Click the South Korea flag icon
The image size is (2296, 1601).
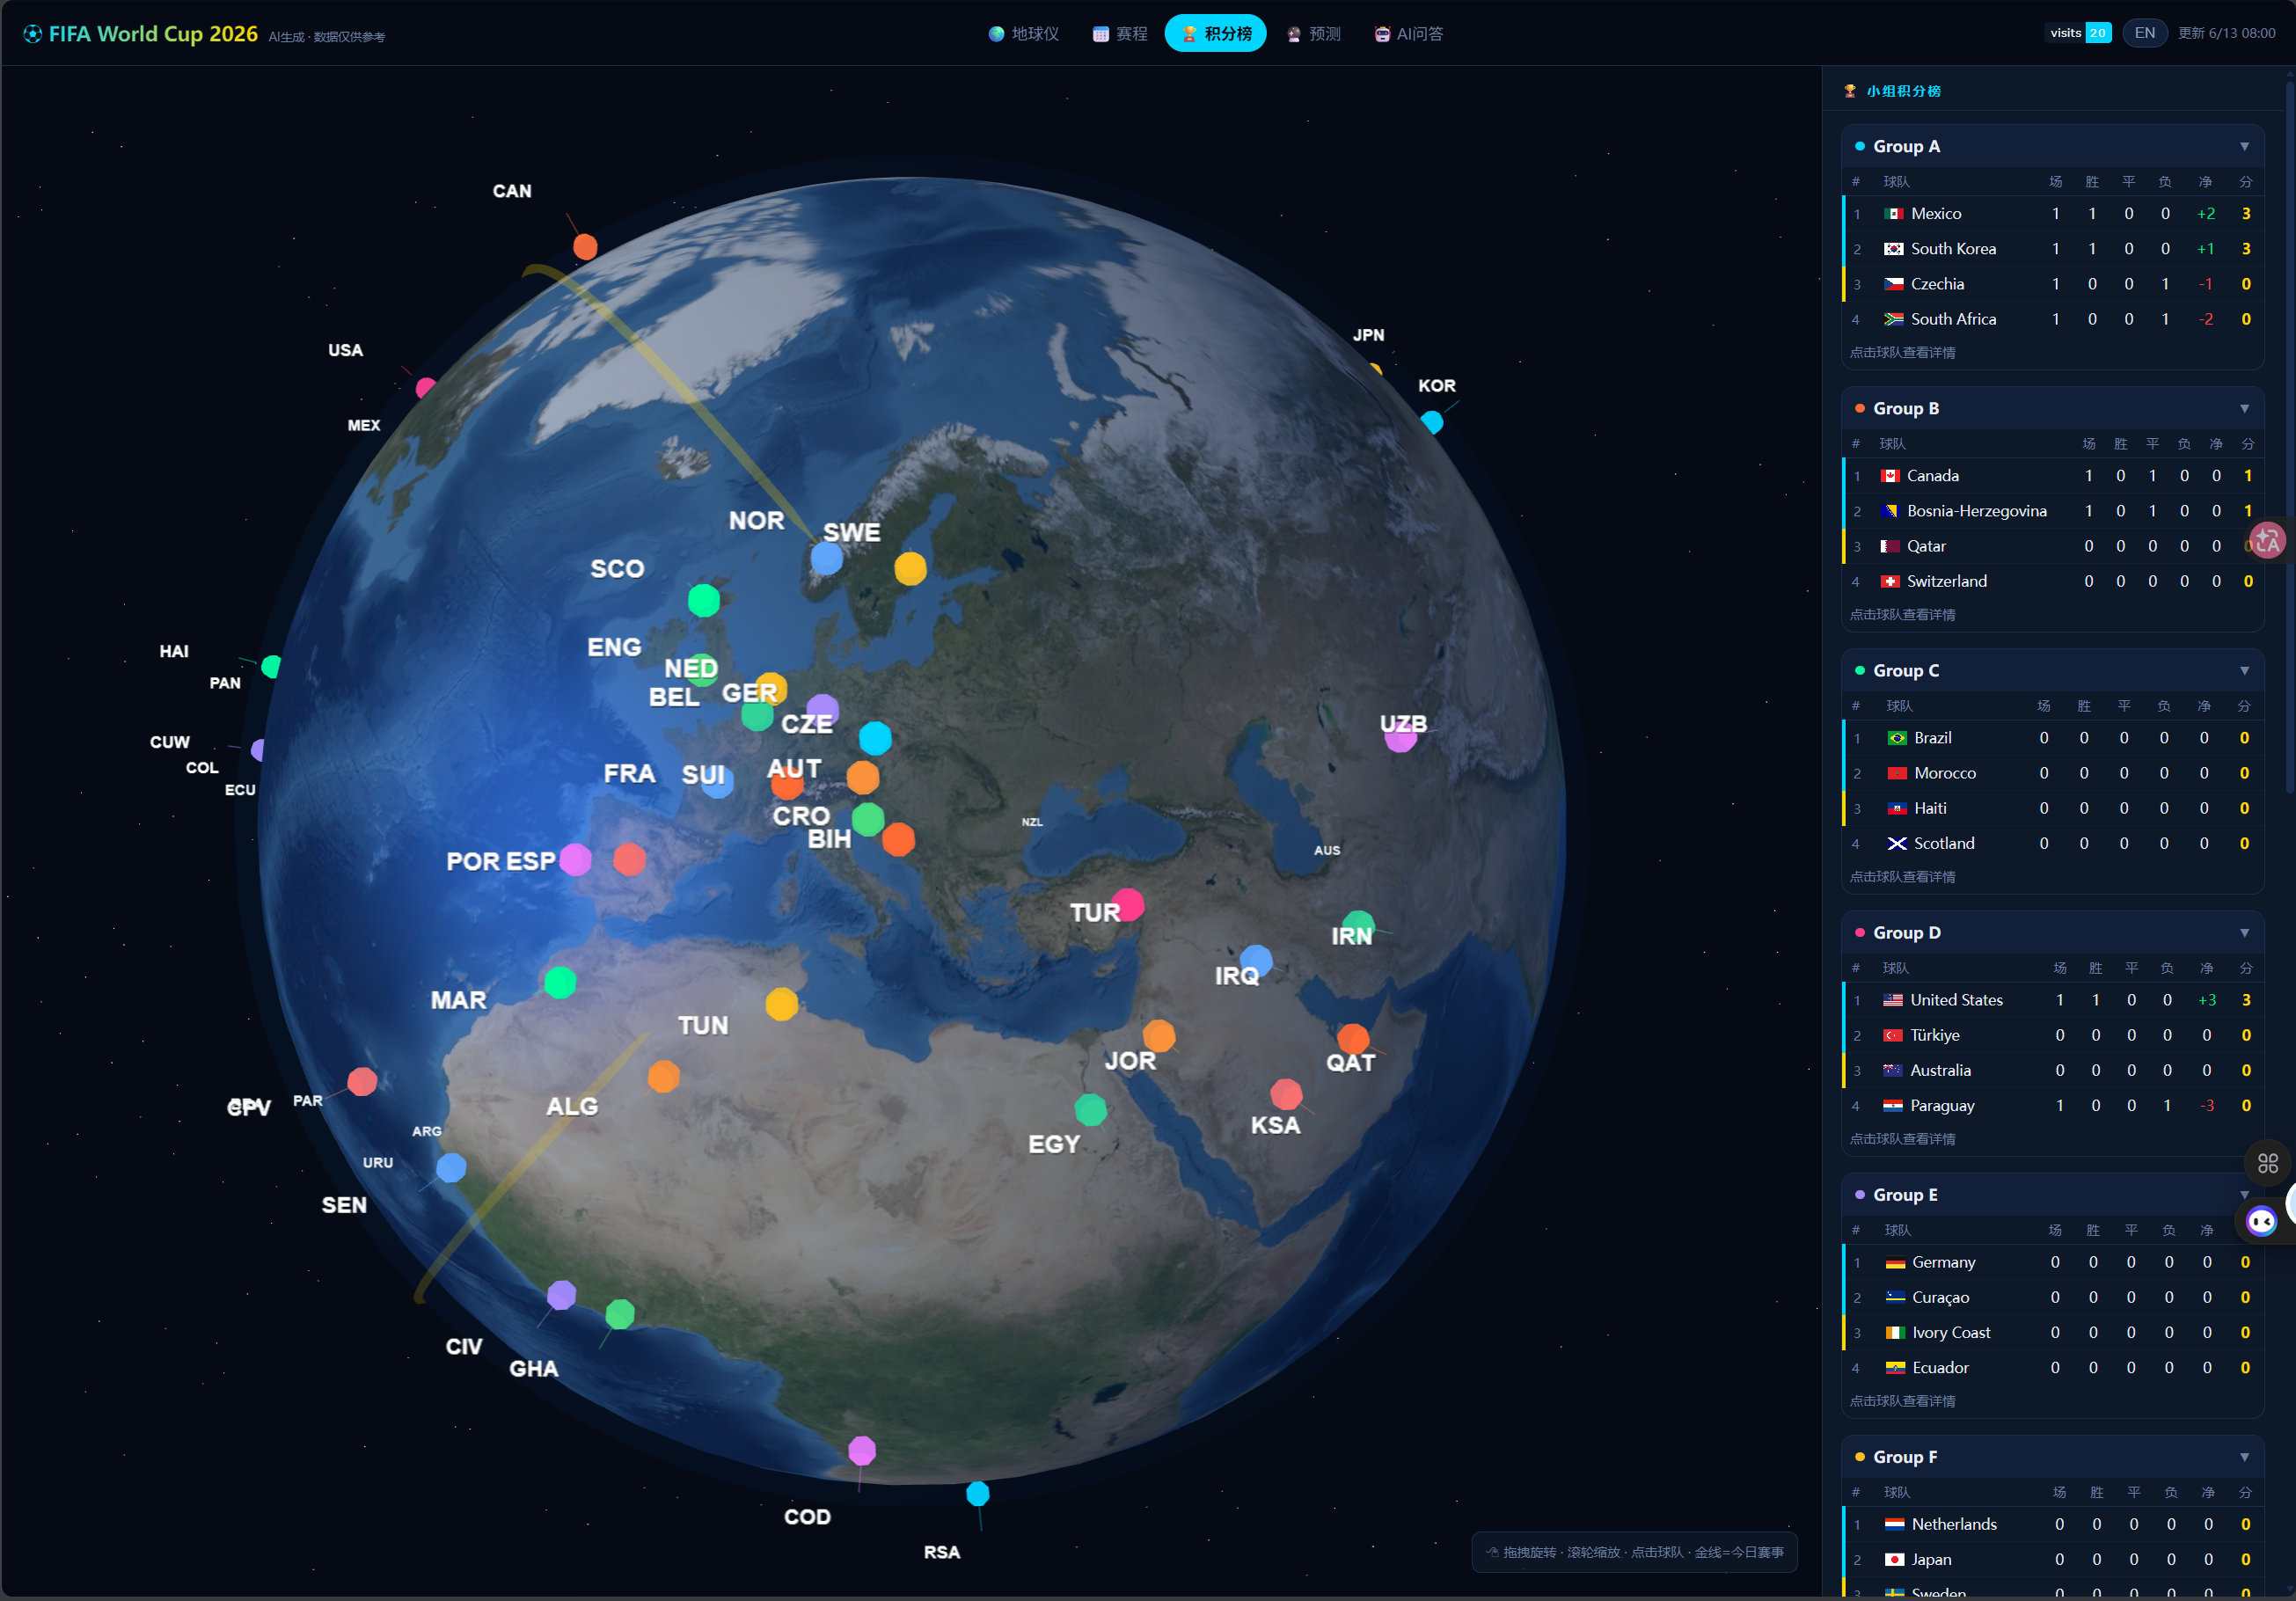coord(1893,249)
